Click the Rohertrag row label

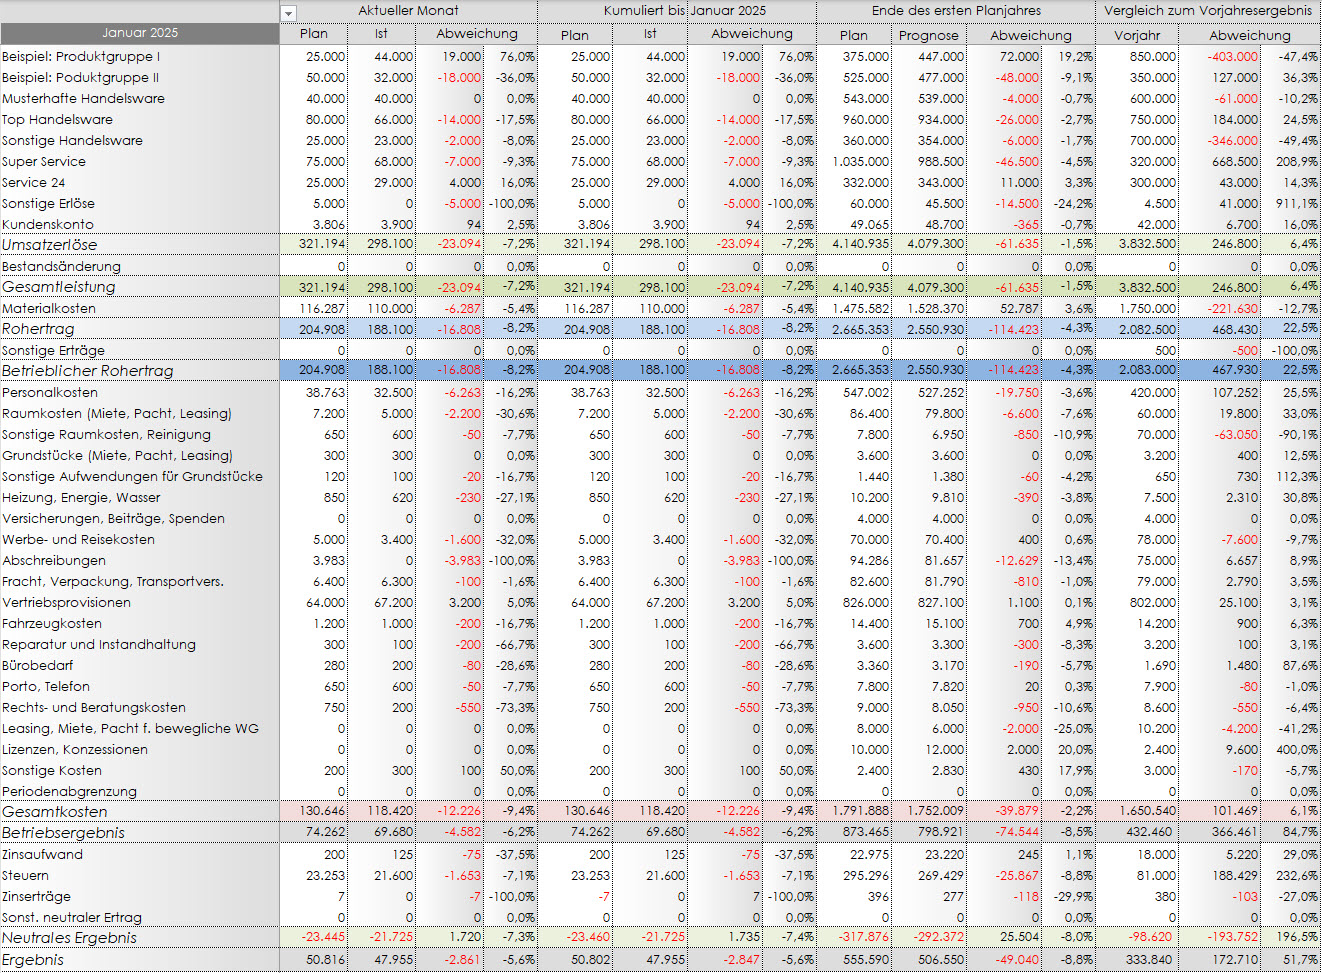[38, 329]
